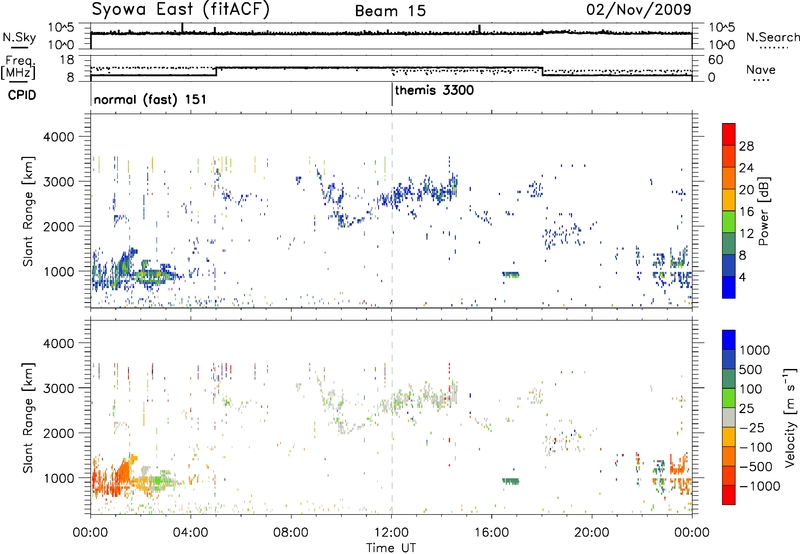This screenshot has width=800, height=554.
Task: Click the date "02/Nov/2009"
Action: [x=639, y=10]
